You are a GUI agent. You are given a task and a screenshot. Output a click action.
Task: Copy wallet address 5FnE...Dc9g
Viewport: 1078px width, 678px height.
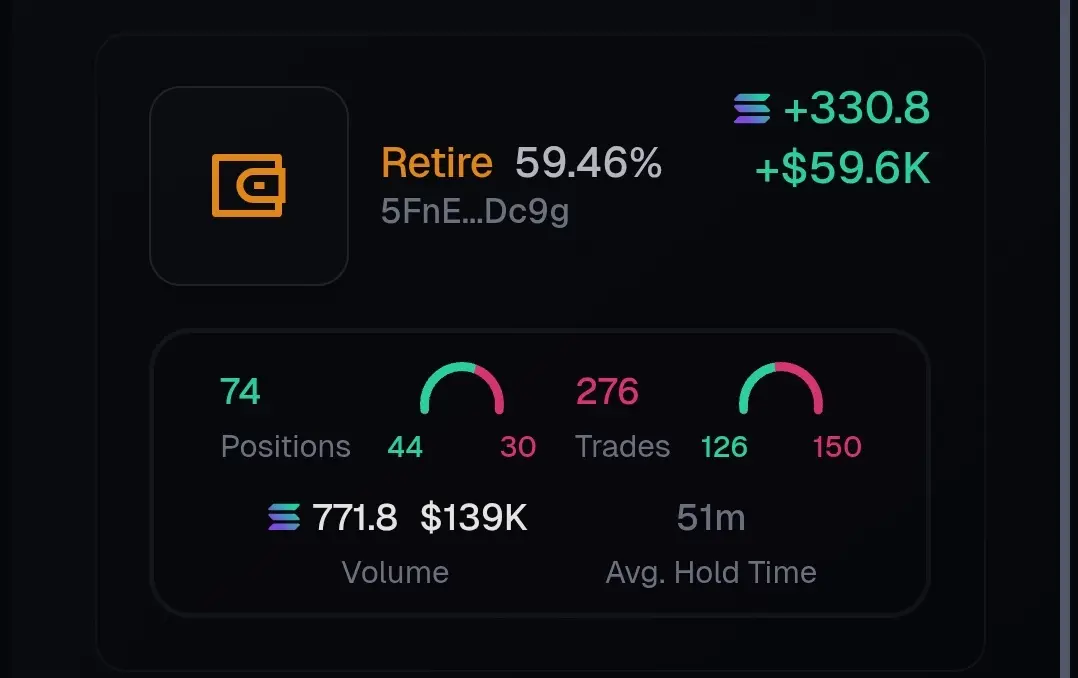point(474,211)
